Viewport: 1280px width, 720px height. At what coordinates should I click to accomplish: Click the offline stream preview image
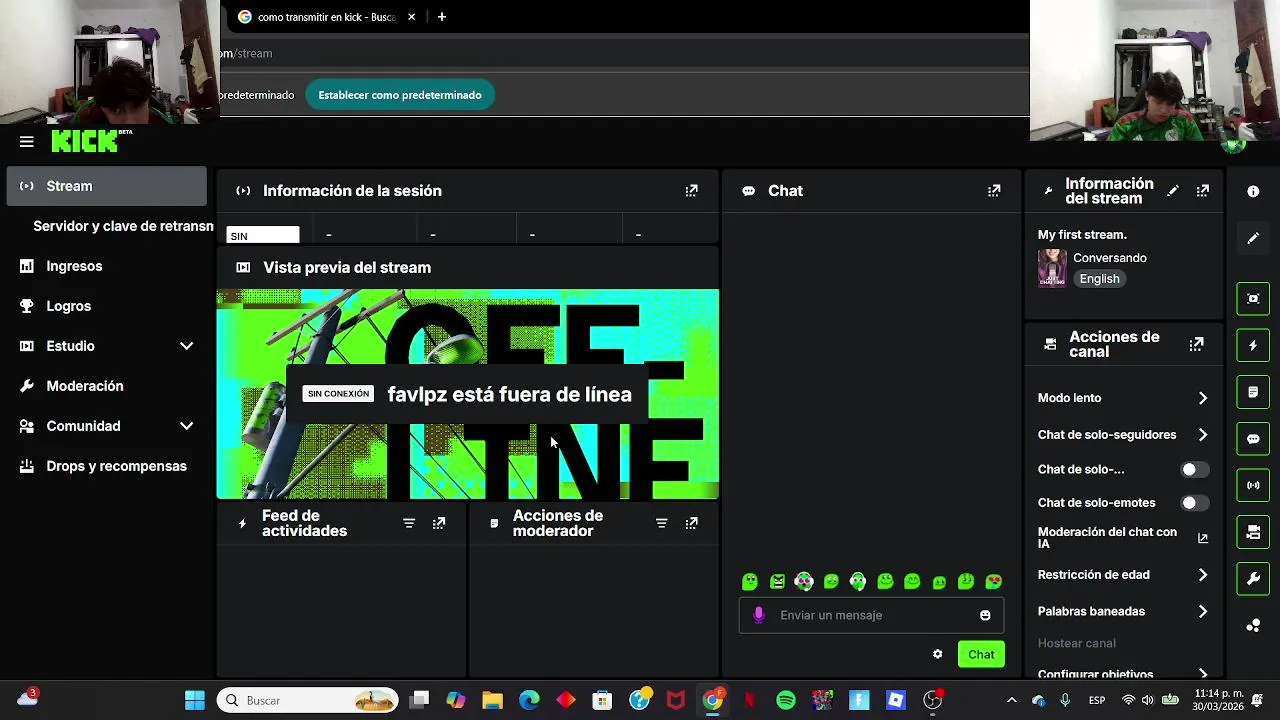pos(468,394)
